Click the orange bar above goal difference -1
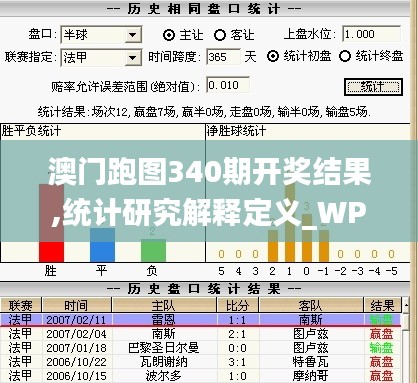The height and width of the screenshot is (383, 418). 324,246
